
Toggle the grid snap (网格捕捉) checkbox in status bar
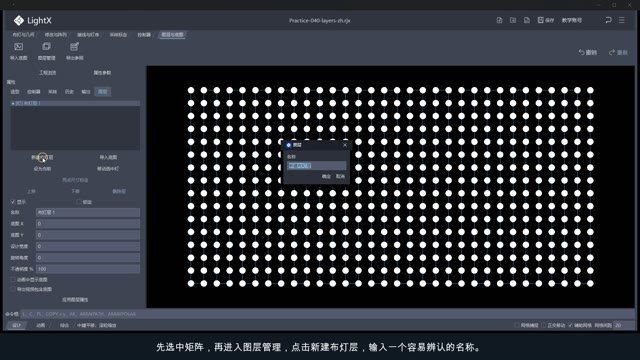click(517, 325)
